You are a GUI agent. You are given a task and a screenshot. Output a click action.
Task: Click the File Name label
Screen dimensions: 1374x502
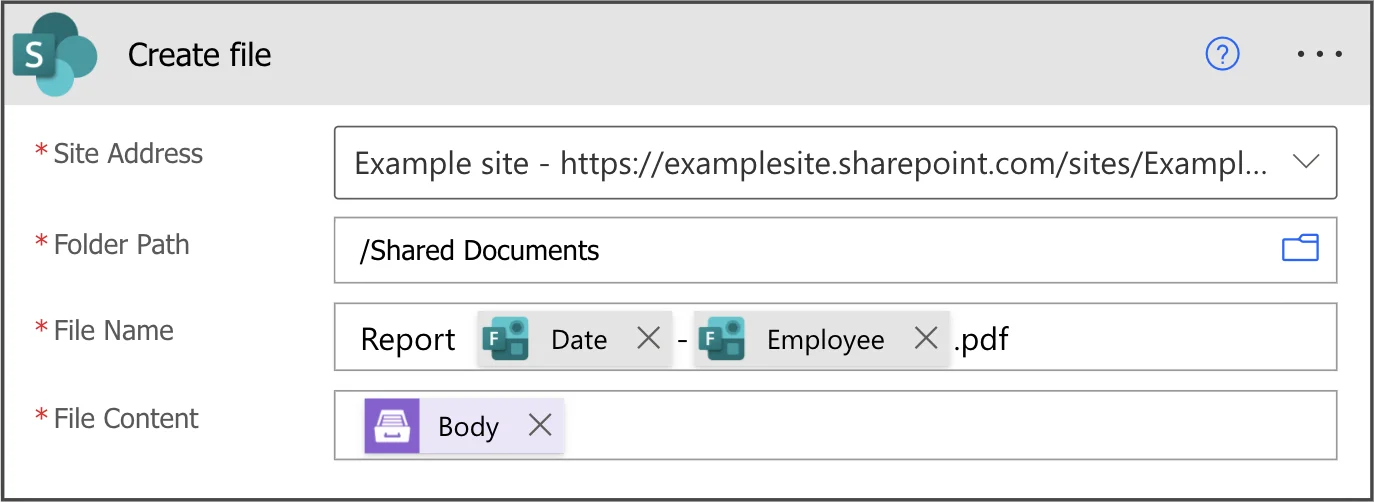(113, 331)
